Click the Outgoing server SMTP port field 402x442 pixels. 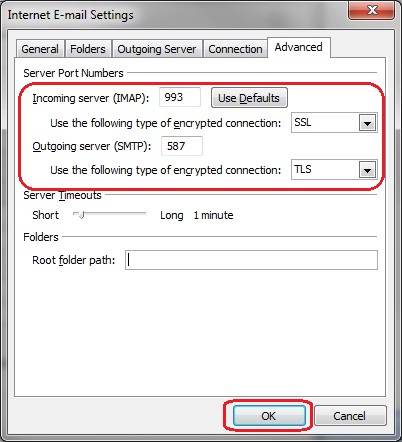coord(182,146)
